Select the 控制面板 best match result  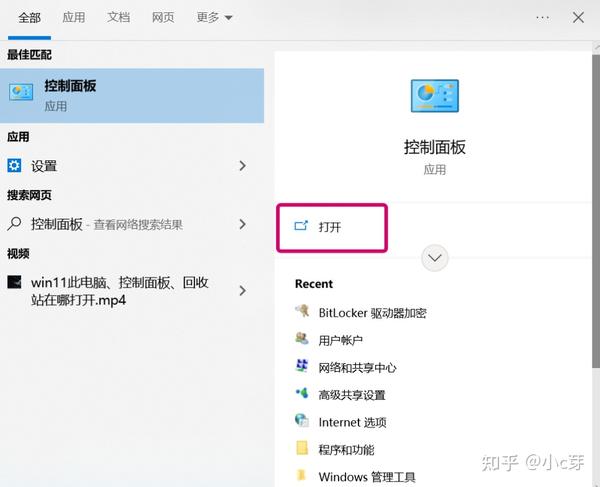tap(132, 96)
